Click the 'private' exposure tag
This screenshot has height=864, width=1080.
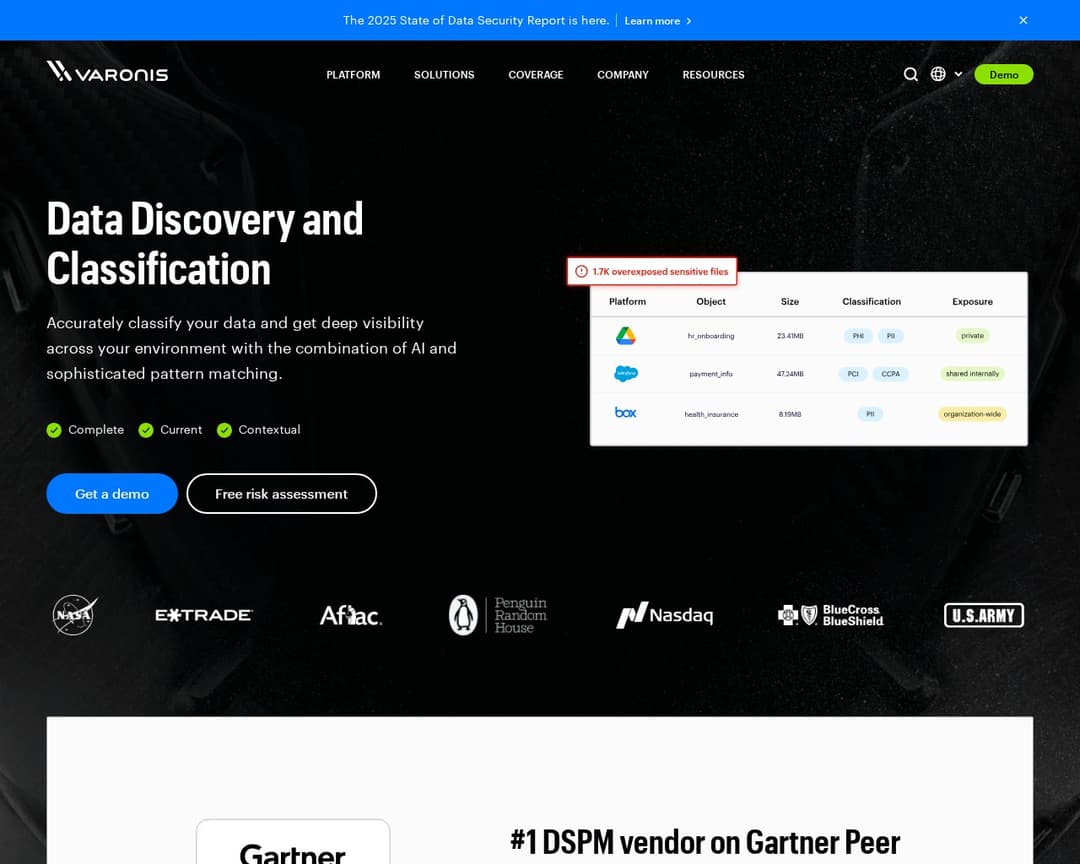[973, 336]
